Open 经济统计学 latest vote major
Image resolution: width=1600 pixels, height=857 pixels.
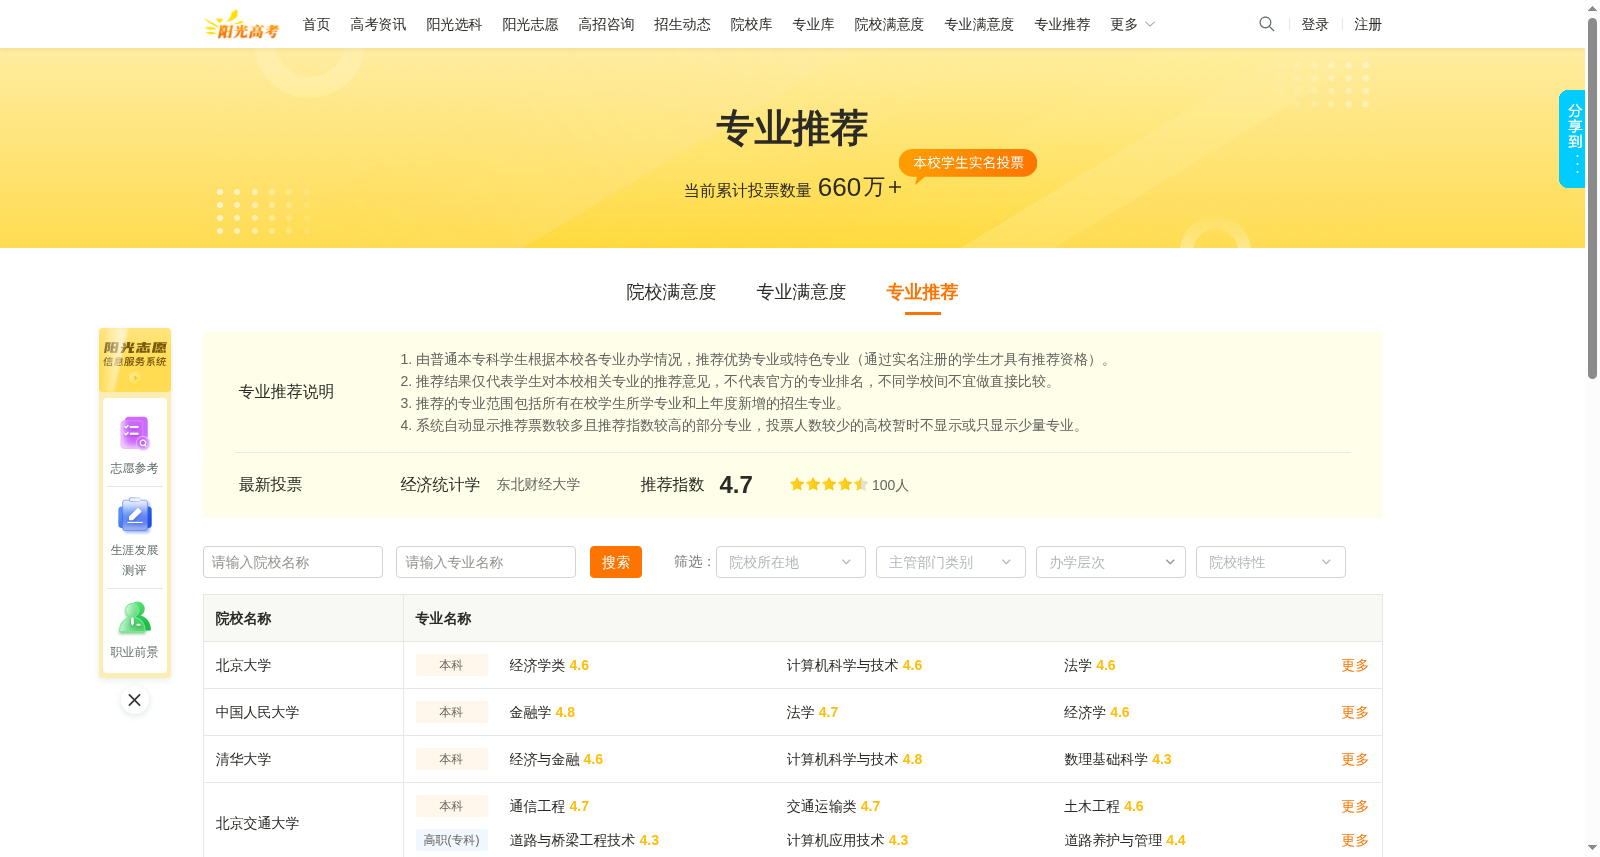[x=440, y=484]
